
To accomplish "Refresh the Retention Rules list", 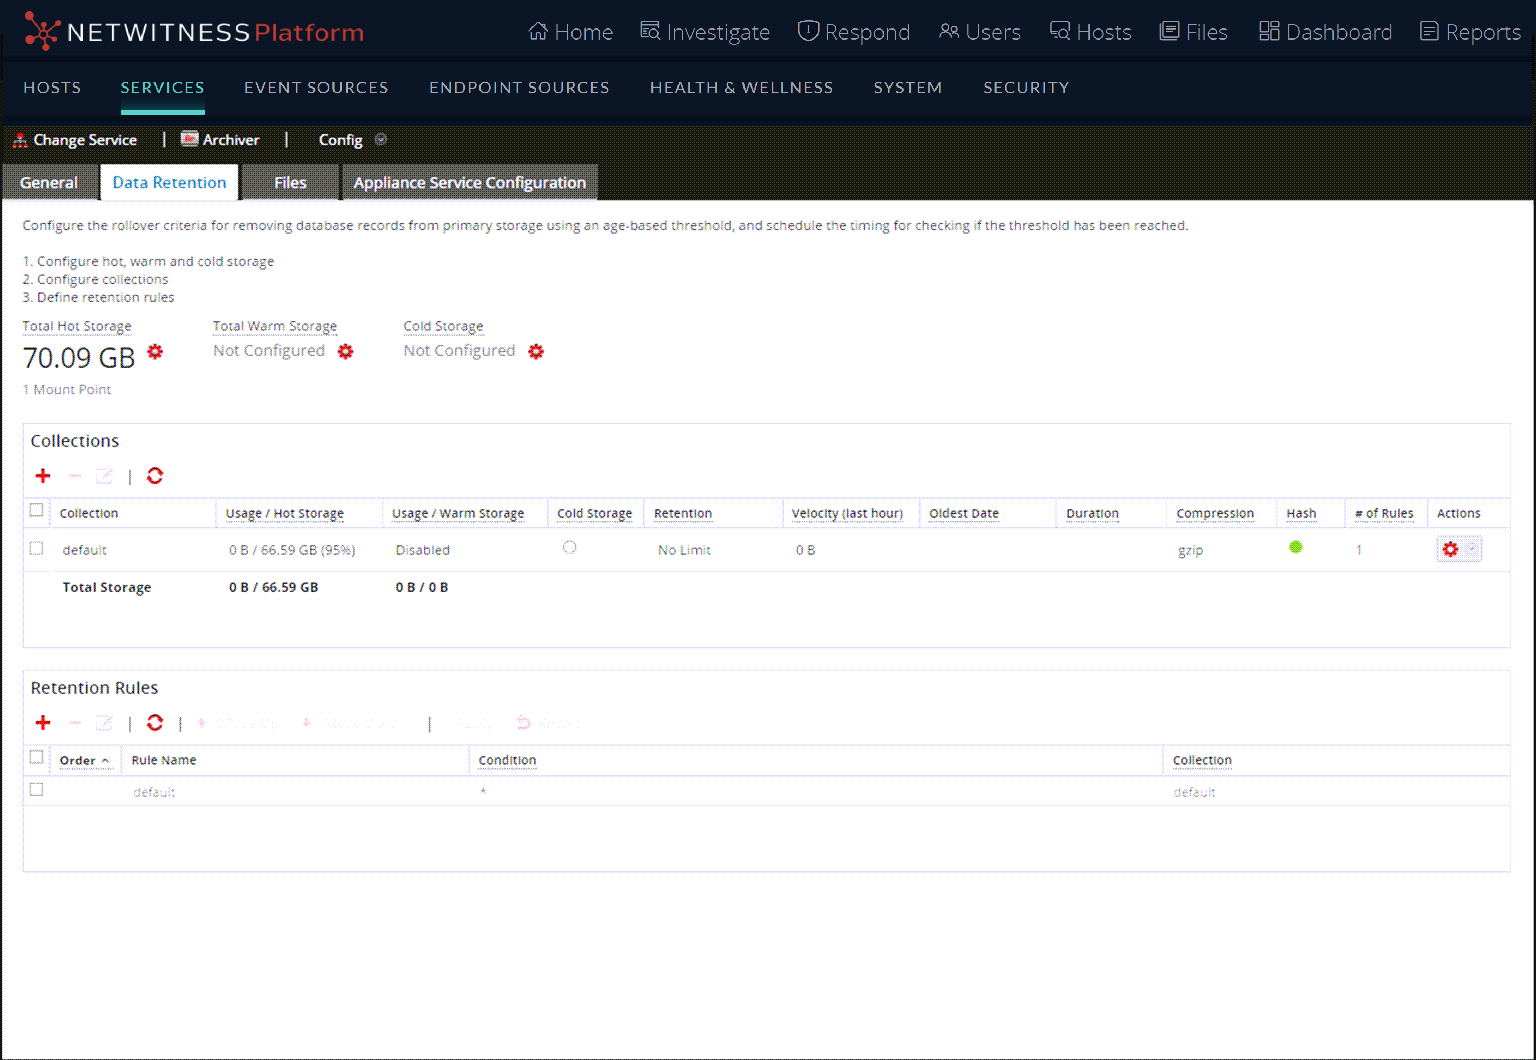I will (155, 723).
